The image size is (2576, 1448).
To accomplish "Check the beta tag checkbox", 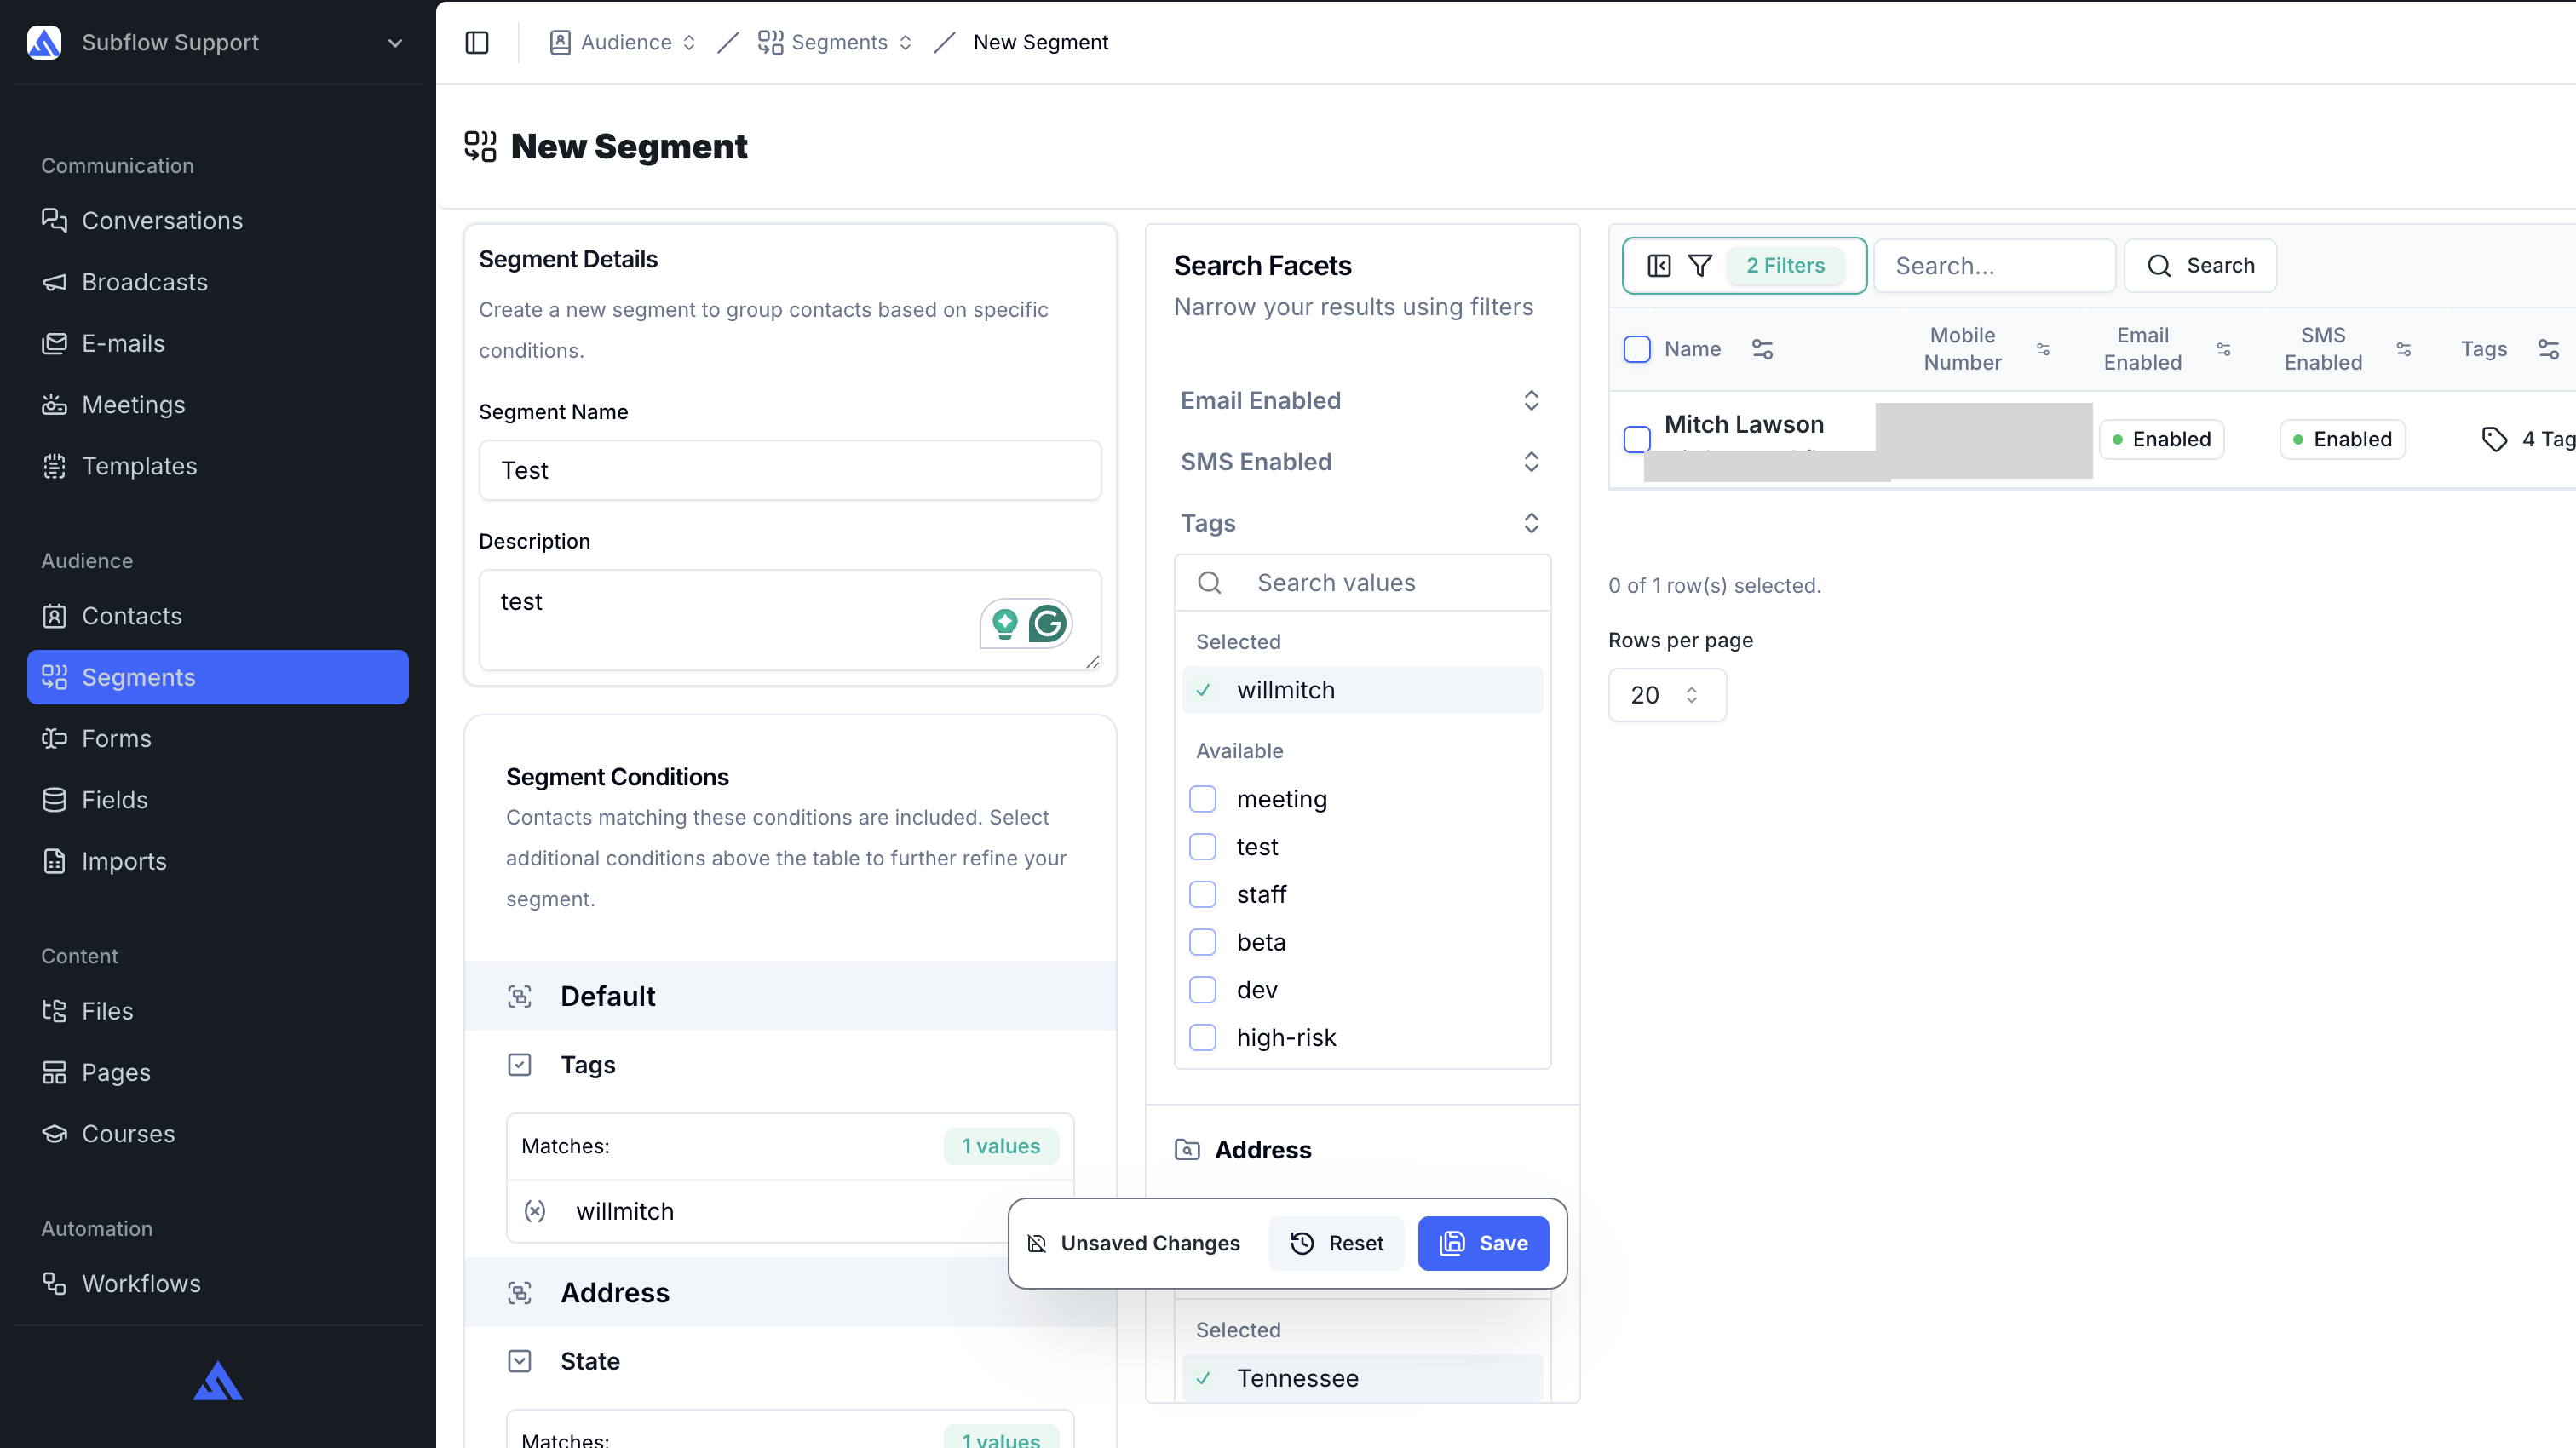I will tap(1202, 942).
